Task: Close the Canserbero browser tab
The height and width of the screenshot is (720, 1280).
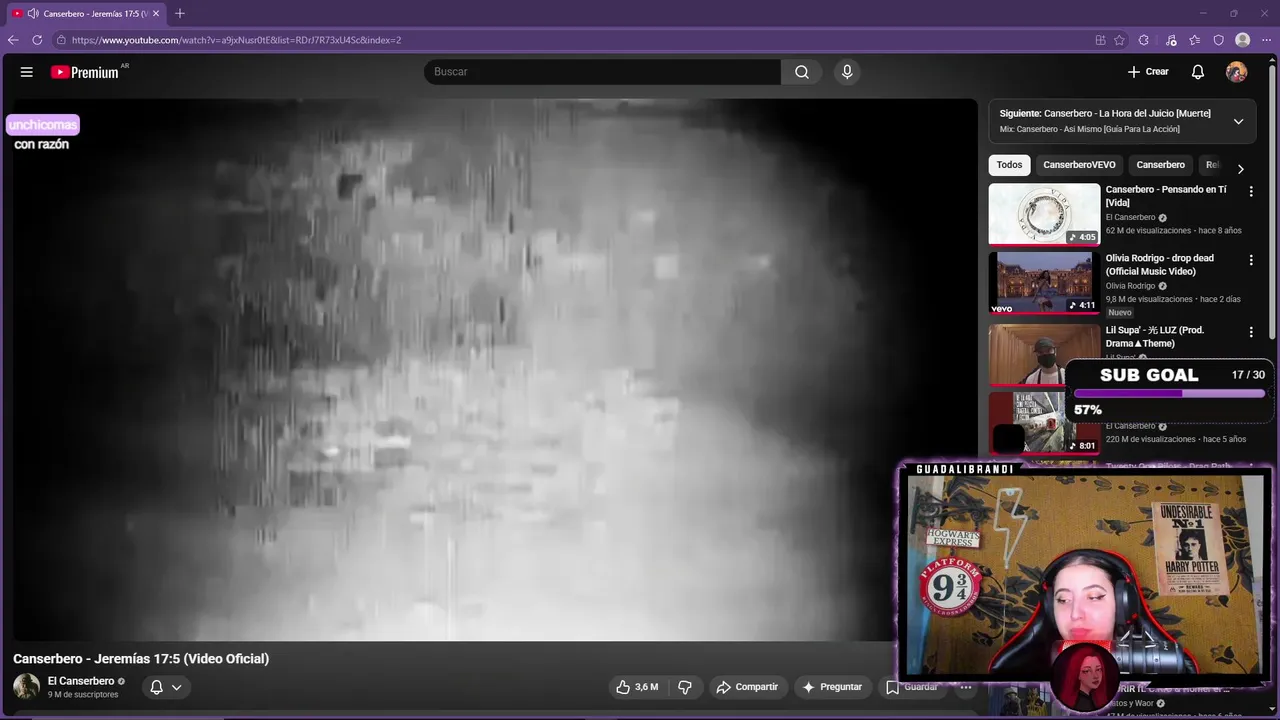Action: pos(156,14)
